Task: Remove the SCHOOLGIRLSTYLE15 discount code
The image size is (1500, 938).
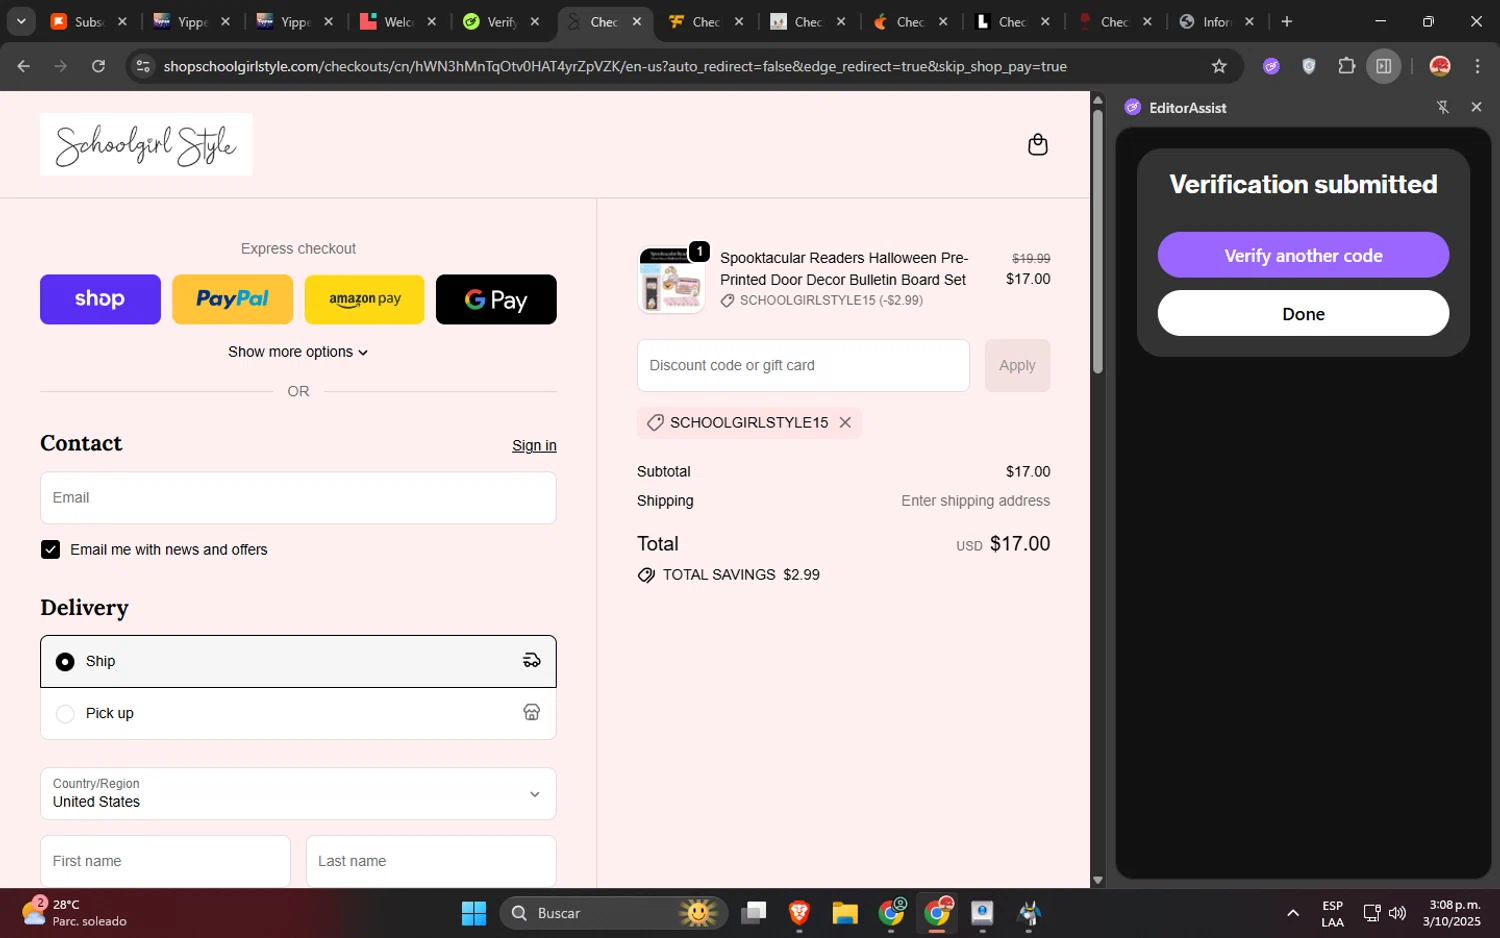Action: pos(845,423)
